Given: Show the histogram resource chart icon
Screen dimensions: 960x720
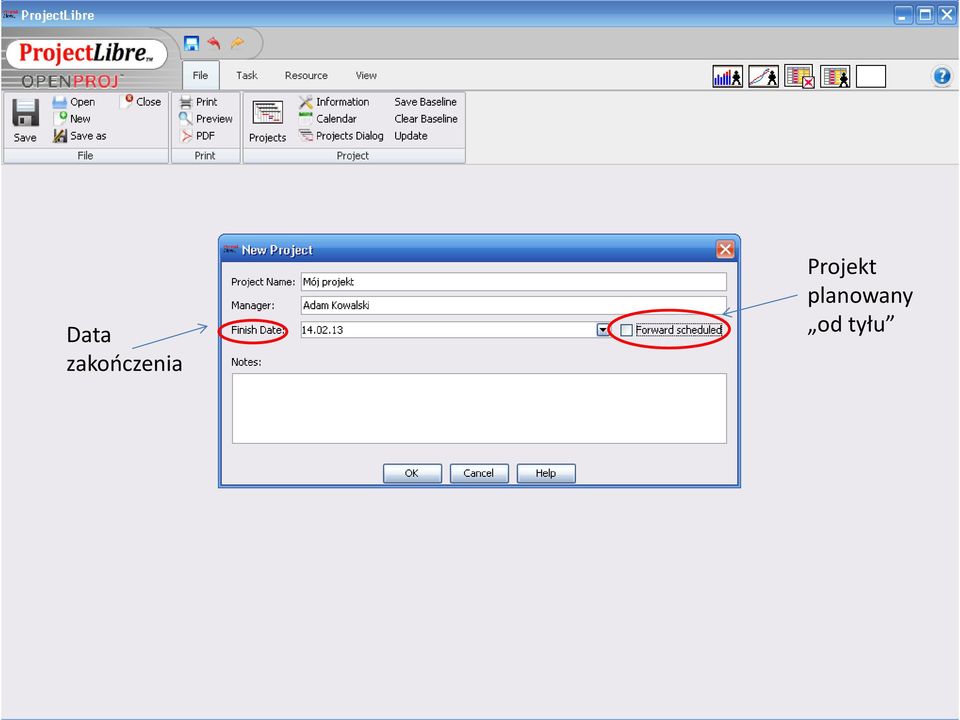Looking at the screenshot, I should coord(727,77).
